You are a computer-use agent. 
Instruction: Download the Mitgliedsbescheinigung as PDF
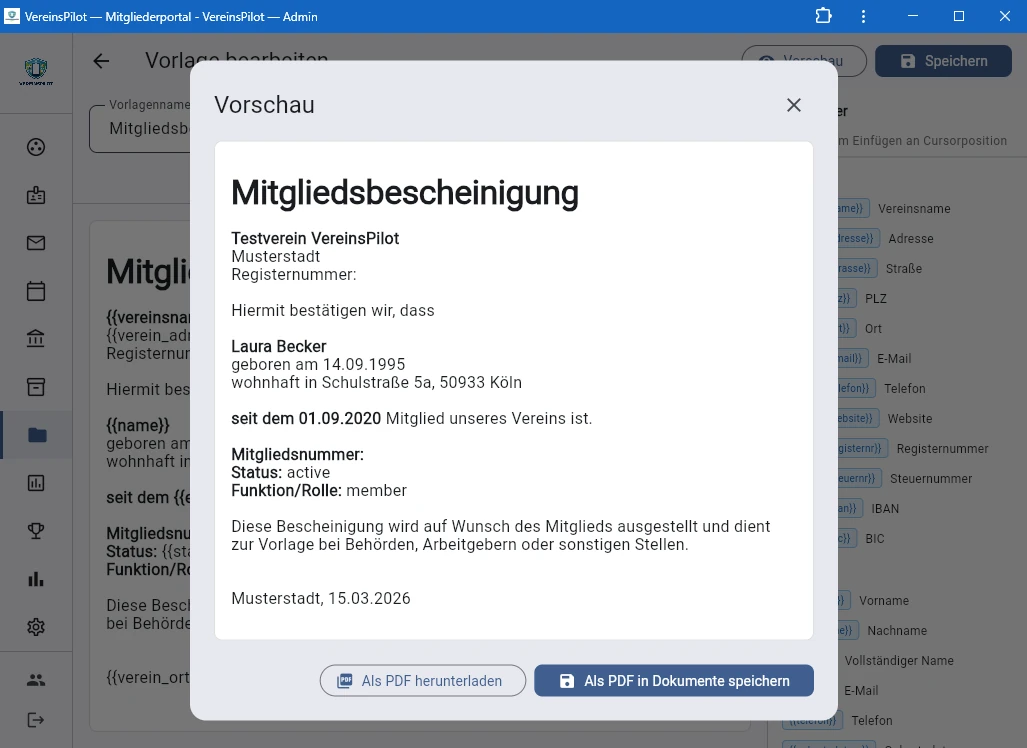422,680
